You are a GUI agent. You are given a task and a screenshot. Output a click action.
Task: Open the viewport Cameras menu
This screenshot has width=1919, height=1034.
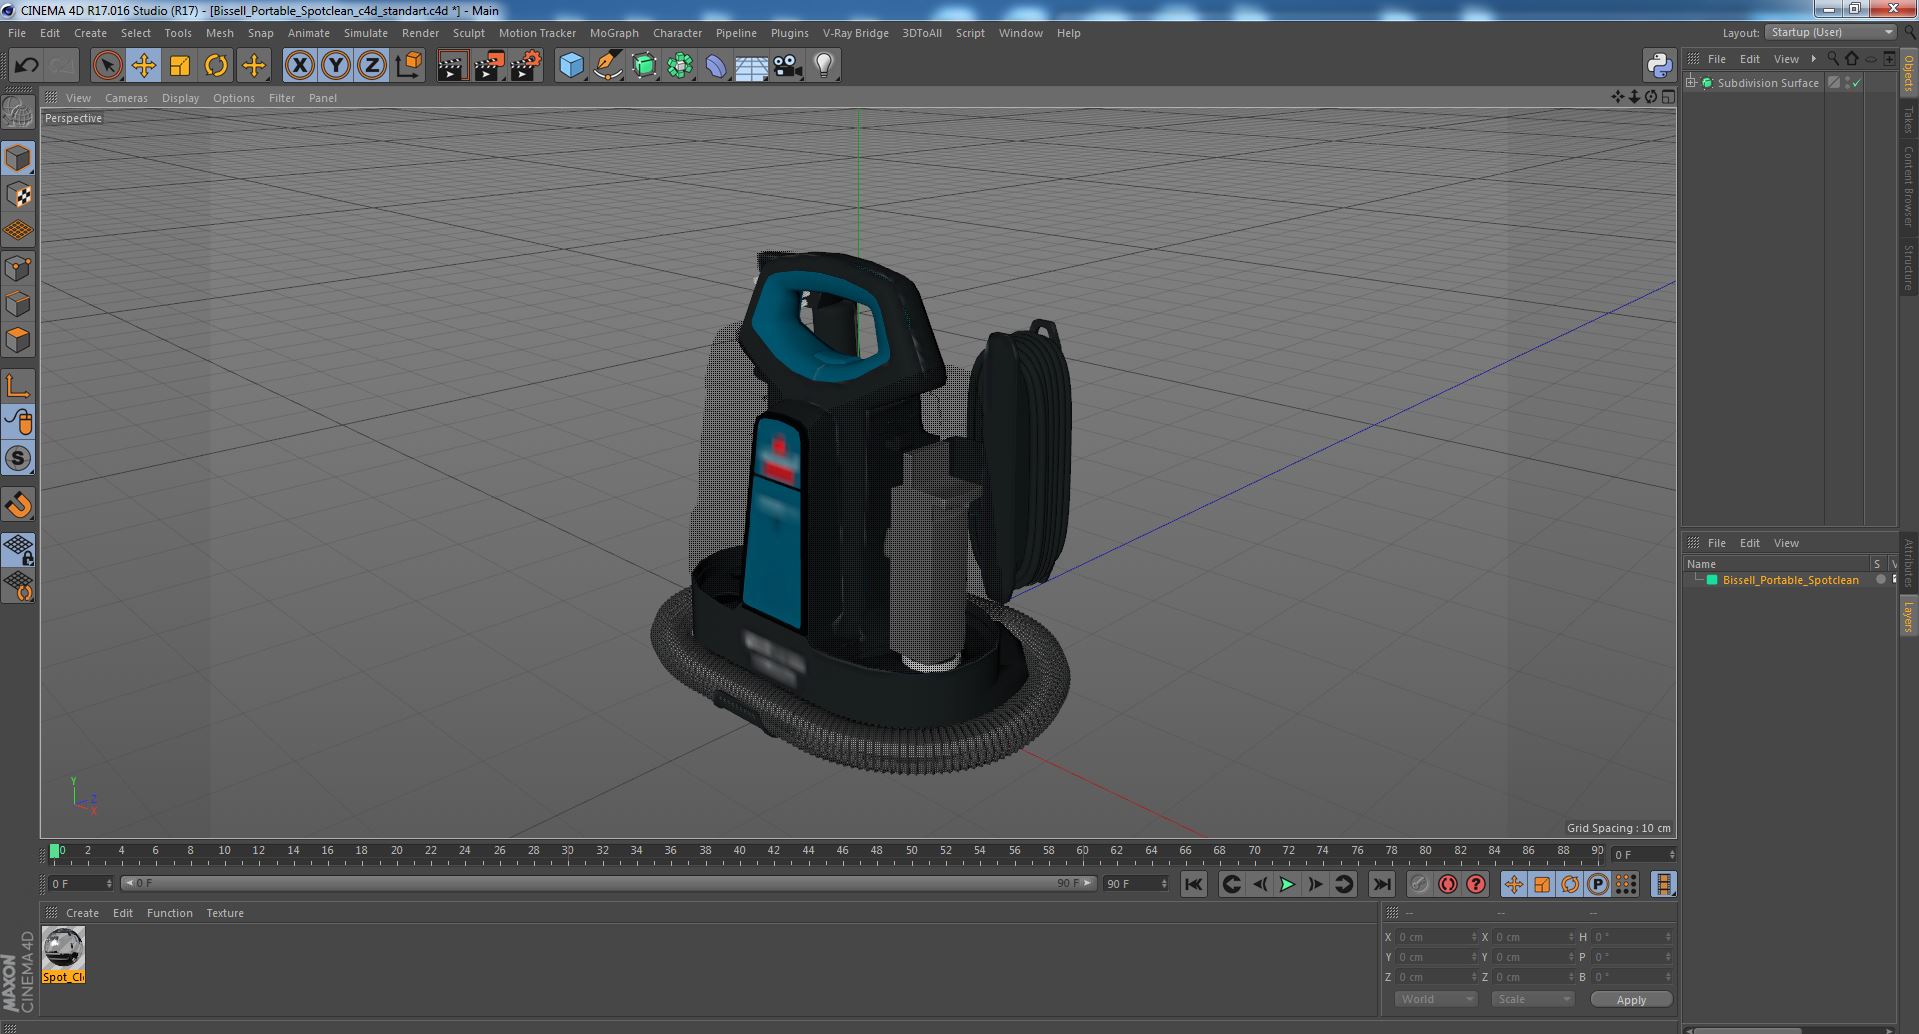(x=126, y=98)
